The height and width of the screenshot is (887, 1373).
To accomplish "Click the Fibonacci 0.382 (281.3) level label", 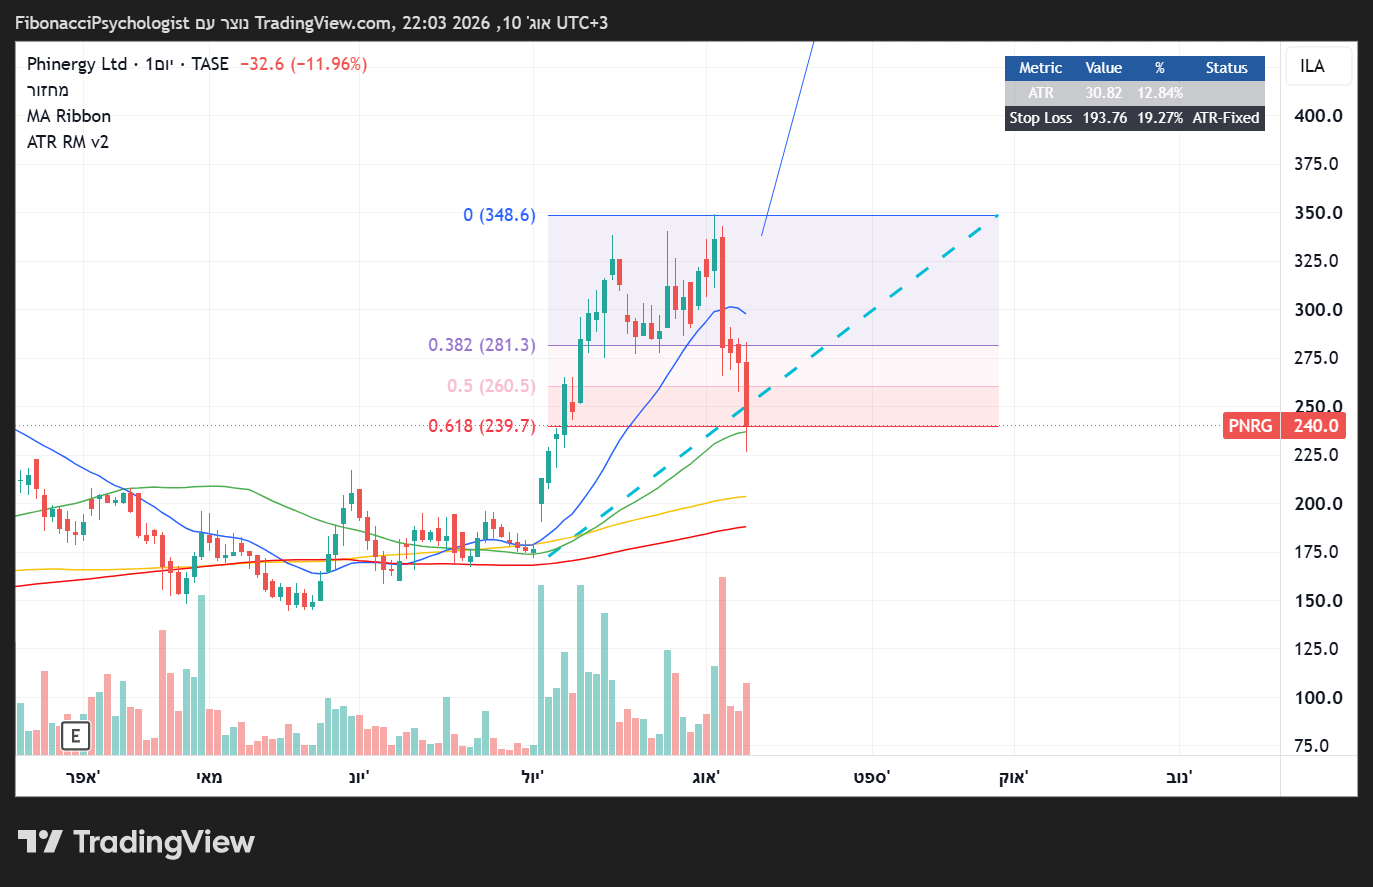I will [482, 345].
